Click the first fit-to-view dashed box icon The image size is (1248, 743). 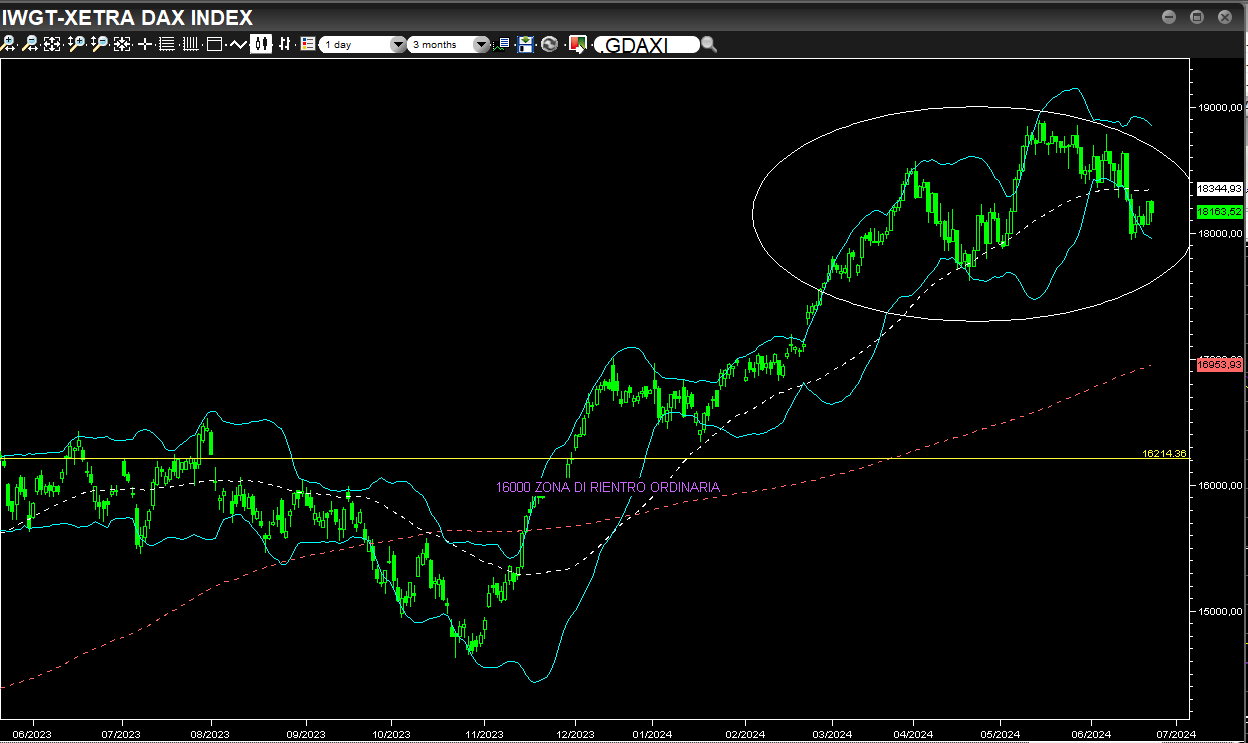pyautogui.click(x=52, y=44)
